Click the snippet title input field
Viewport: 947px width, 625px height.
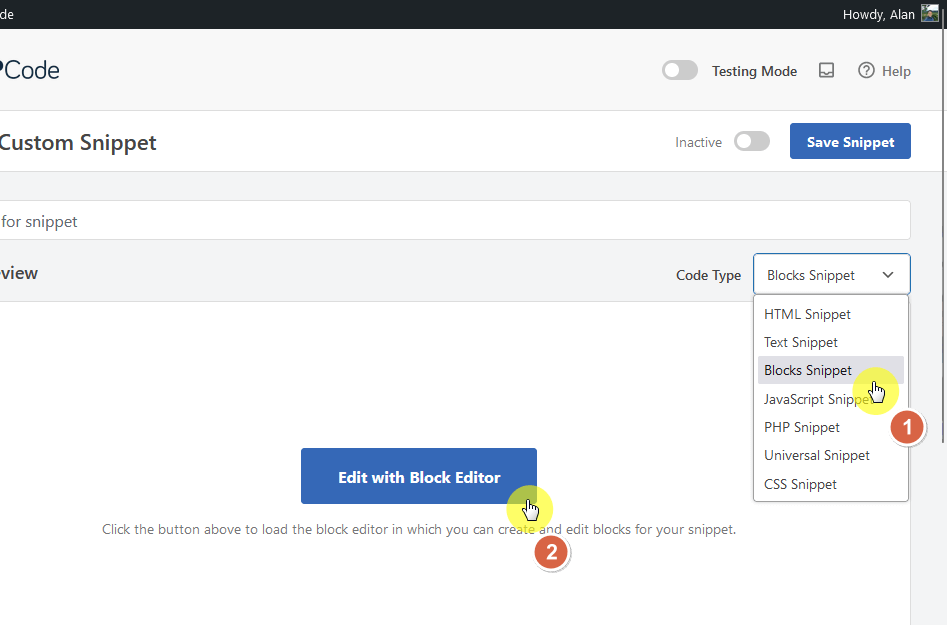tap(455, 220)
